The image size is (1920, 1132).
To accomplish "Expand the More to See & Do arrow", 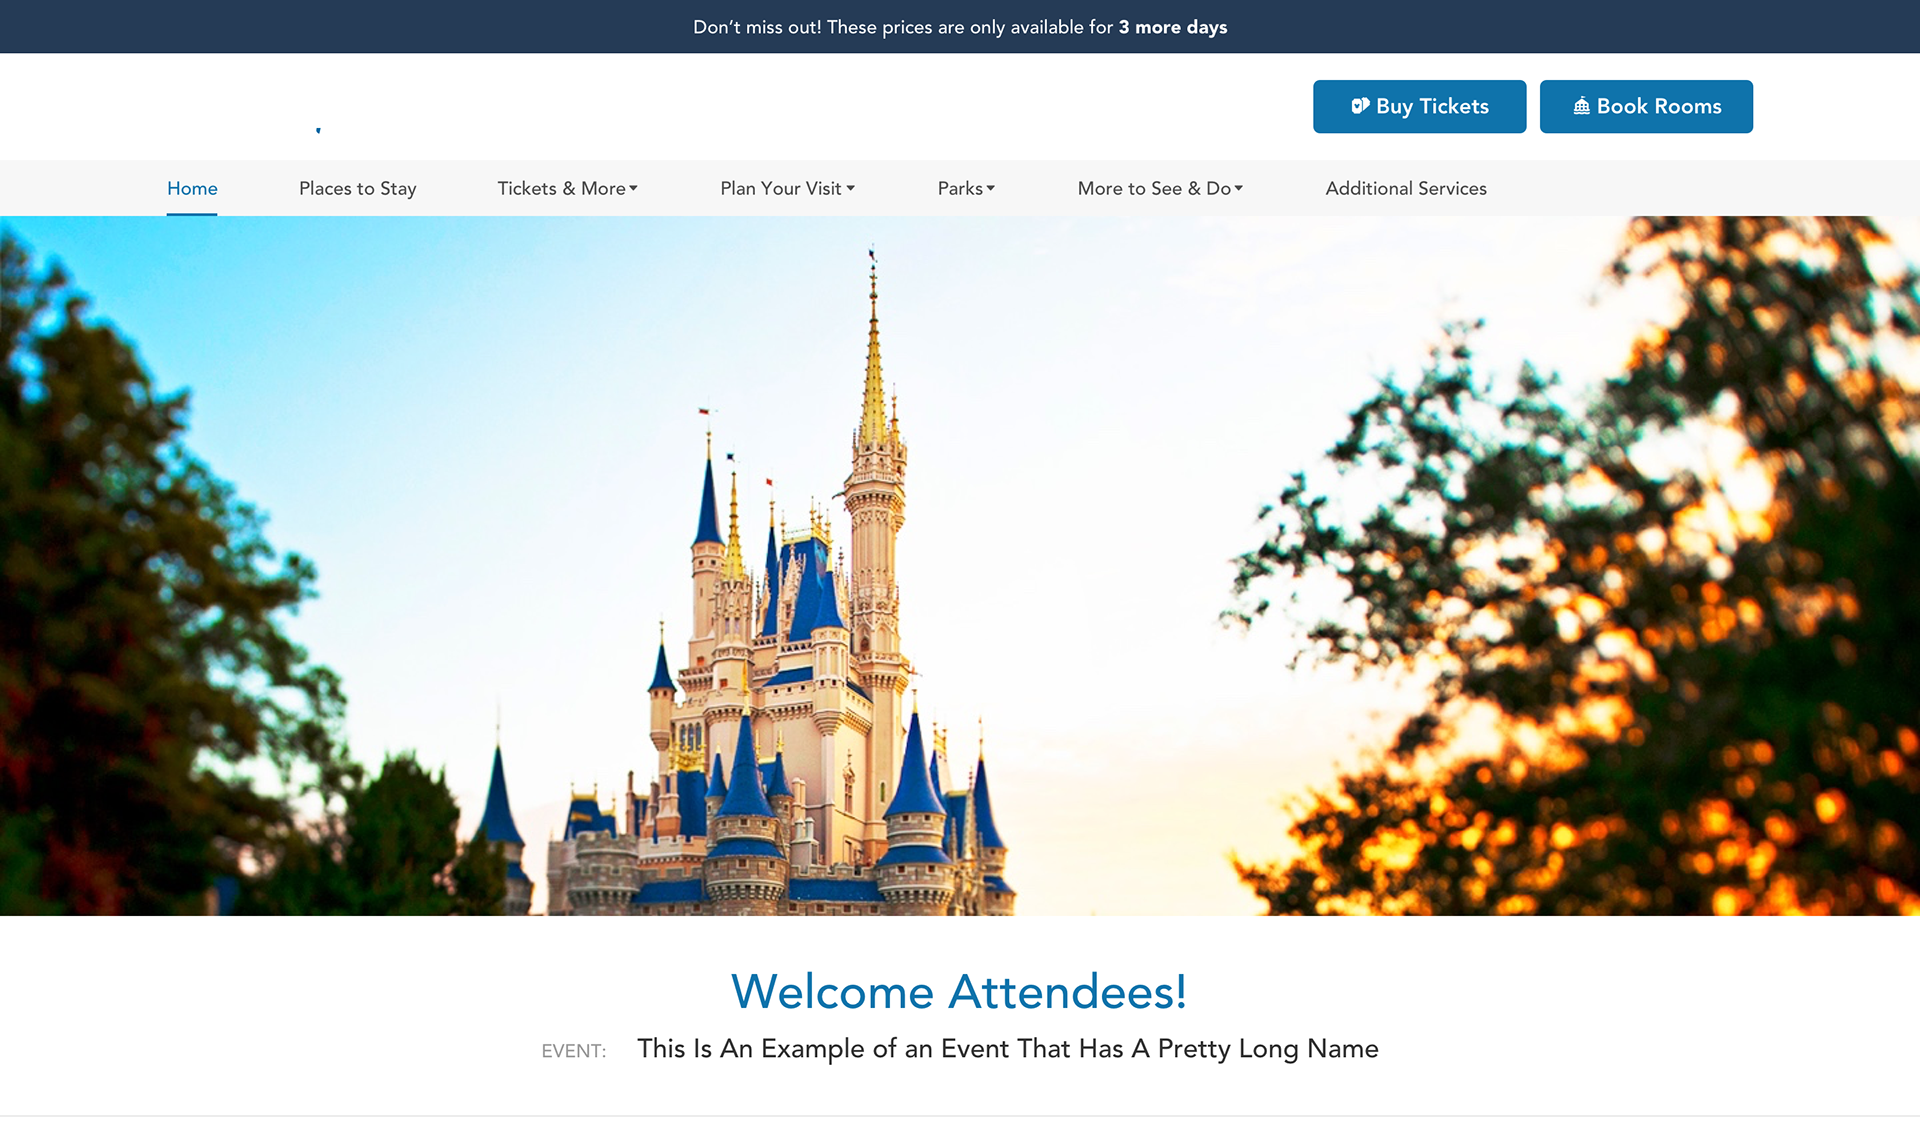I will coord(1239,188).
